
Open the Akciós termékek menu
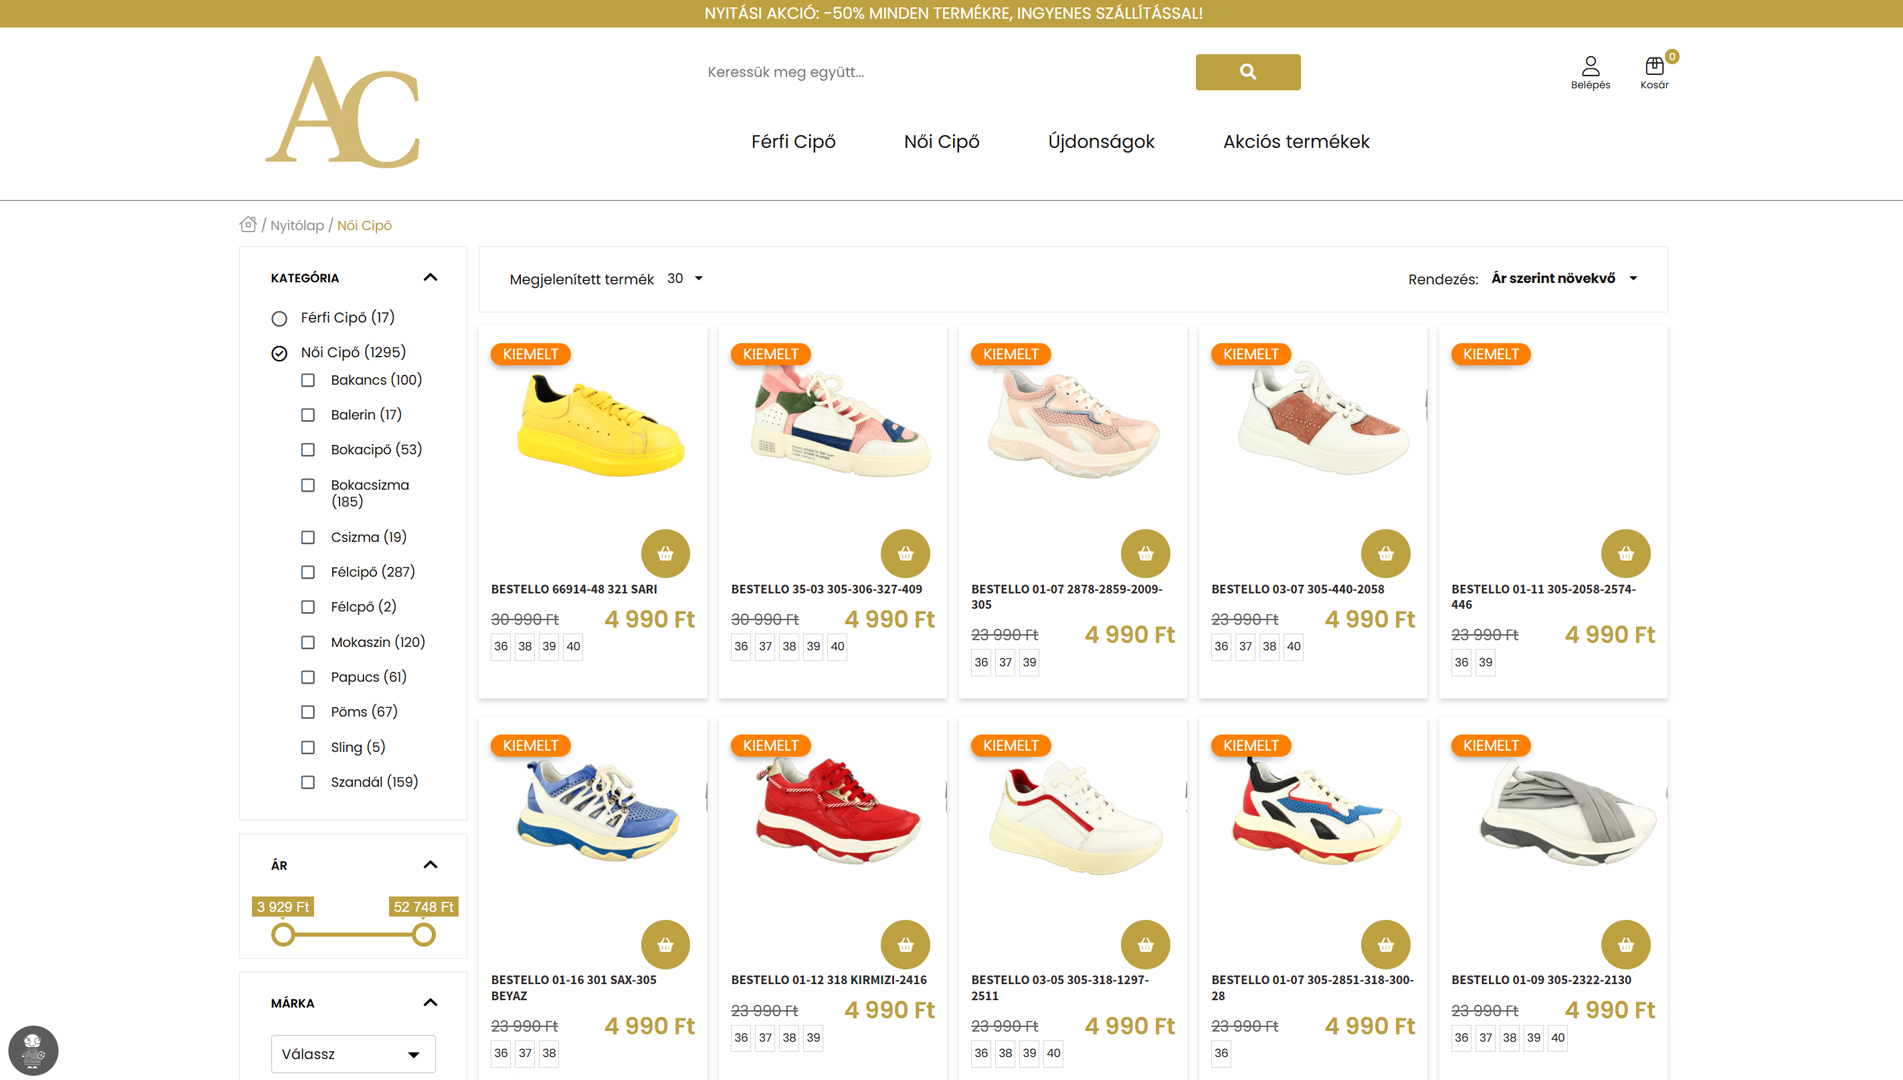tap(1296, 141)
